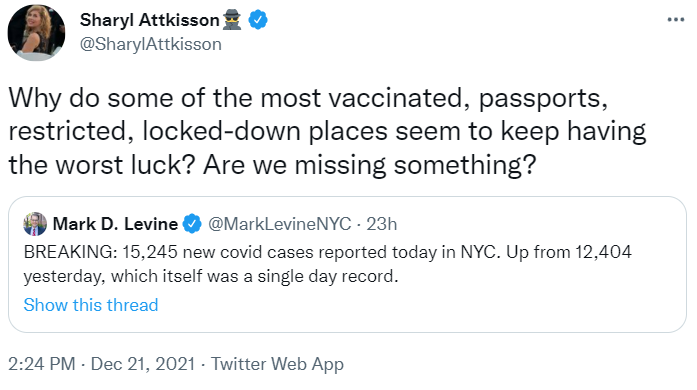The width and height of the screenshot is (697, 390).
Task: Click the "Show this thread" link
Action: coord(91,305)
